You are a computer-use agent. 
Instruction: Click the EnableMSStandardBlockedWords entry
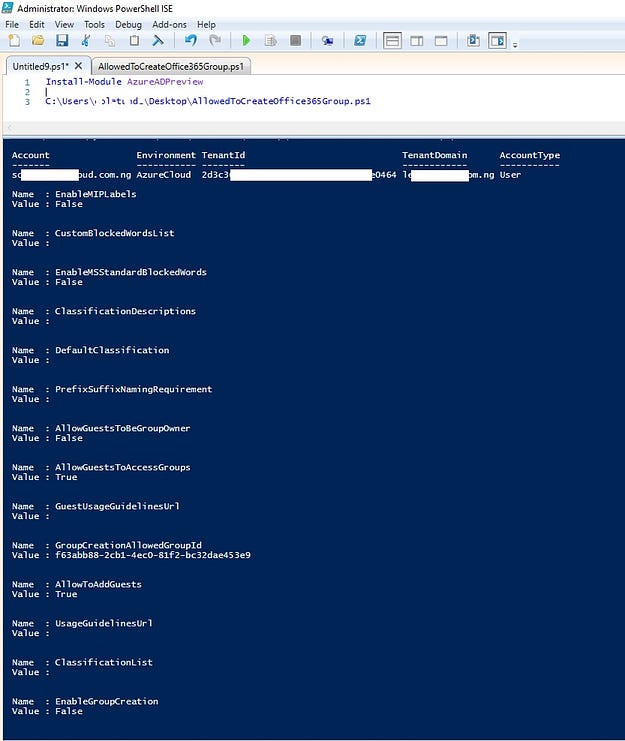click(131, 272)
